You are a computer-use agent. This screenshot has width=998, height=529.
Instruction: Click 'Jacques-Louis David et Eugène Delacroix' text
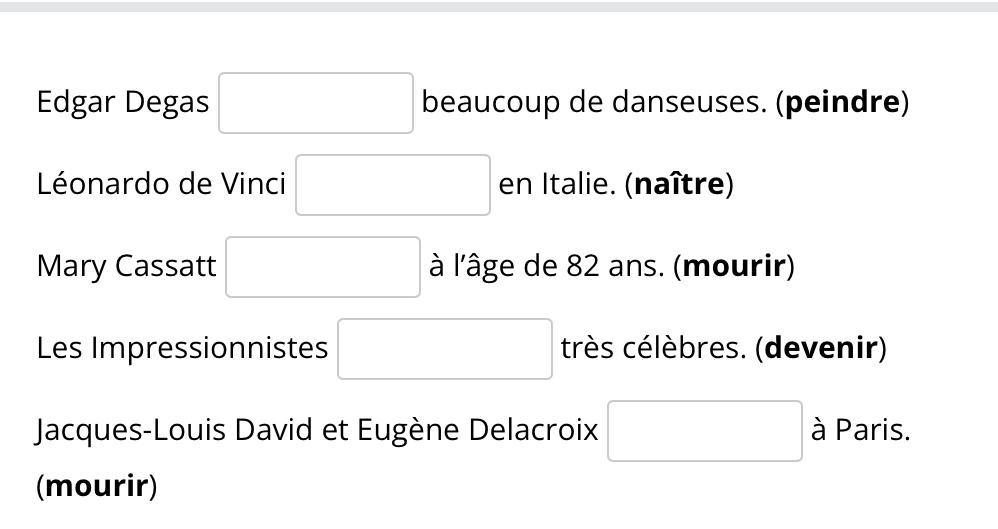[317, 430]
